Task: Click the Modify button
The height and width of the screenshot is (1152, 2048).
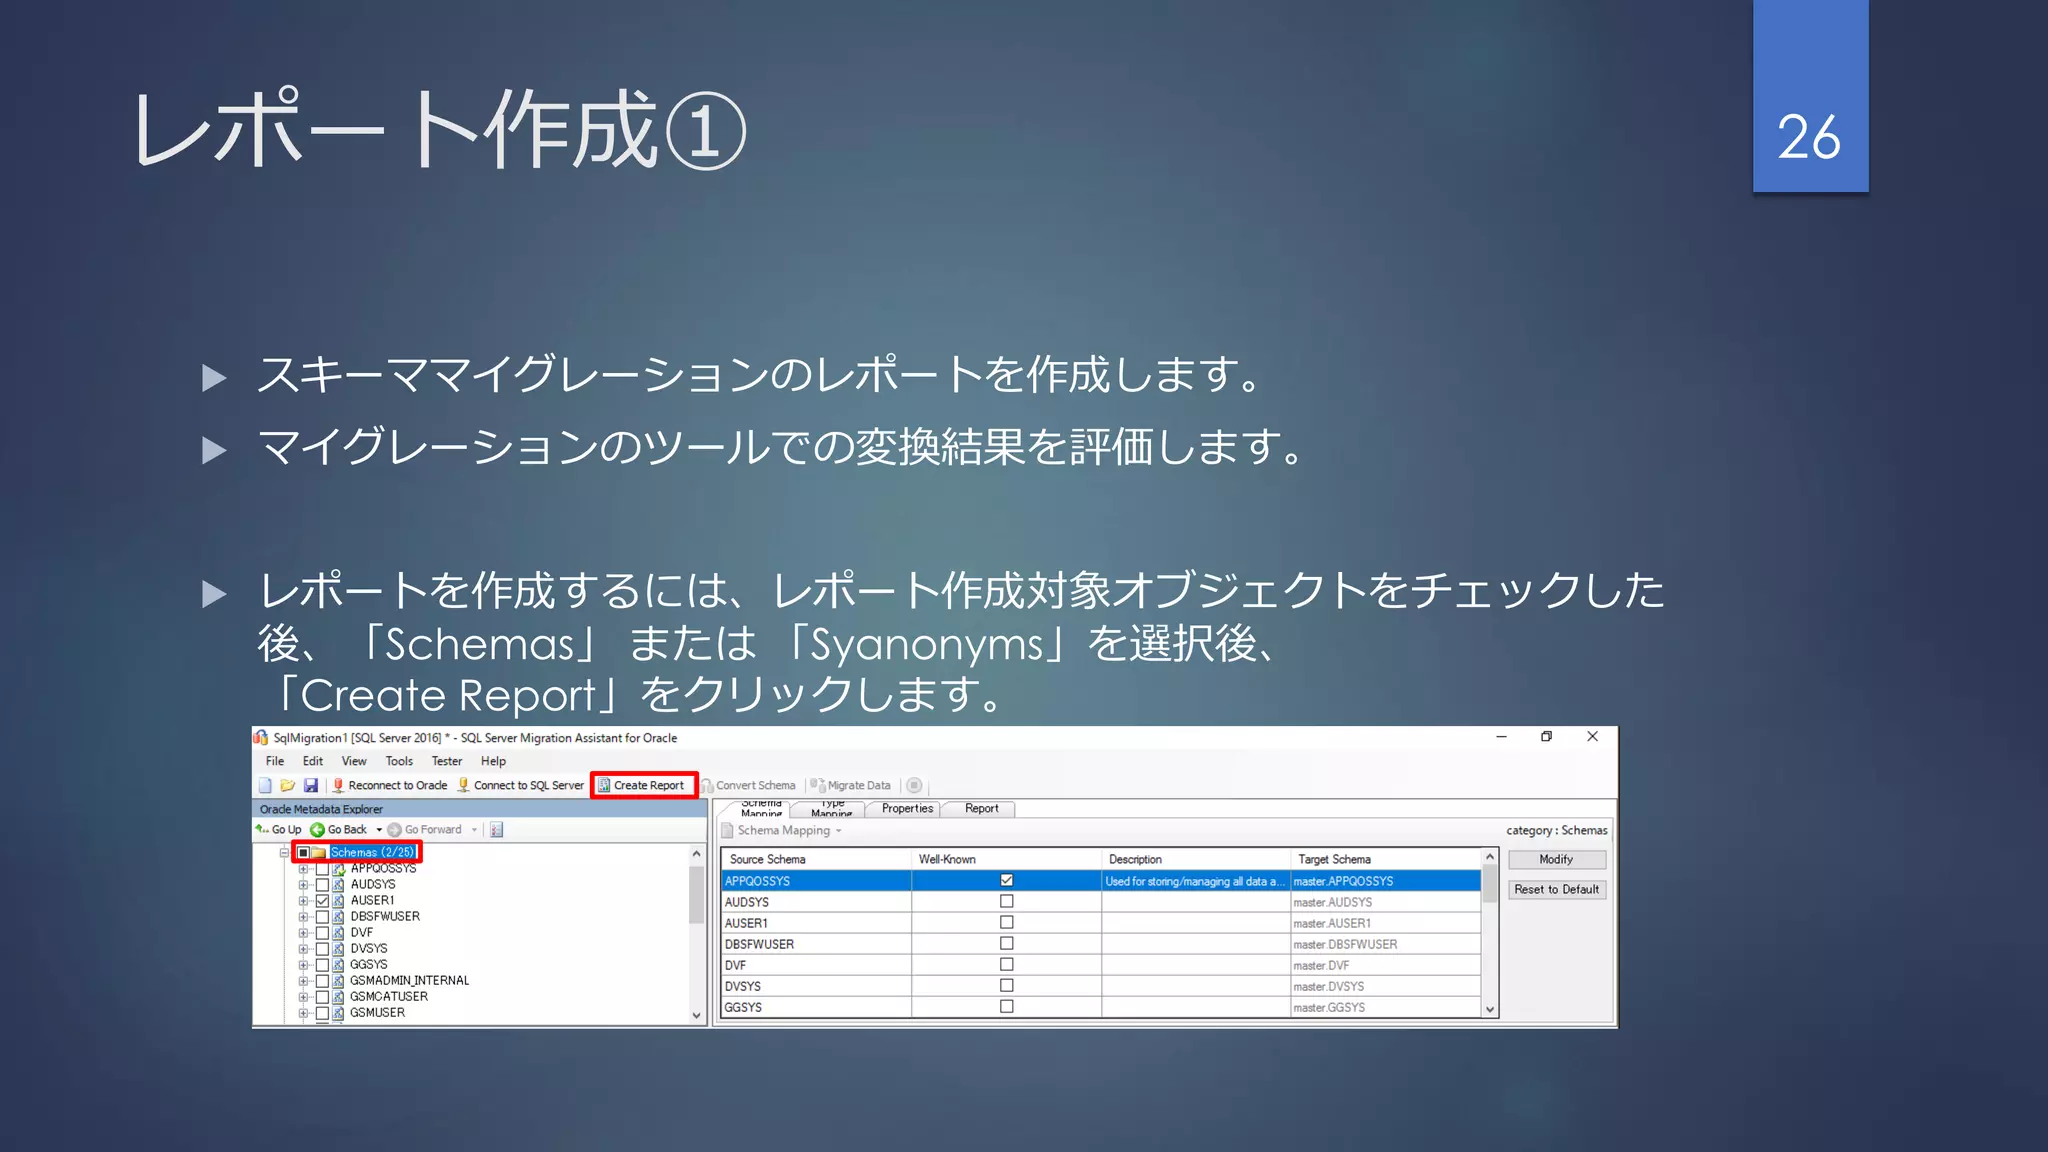Action: click(1556, 859)
